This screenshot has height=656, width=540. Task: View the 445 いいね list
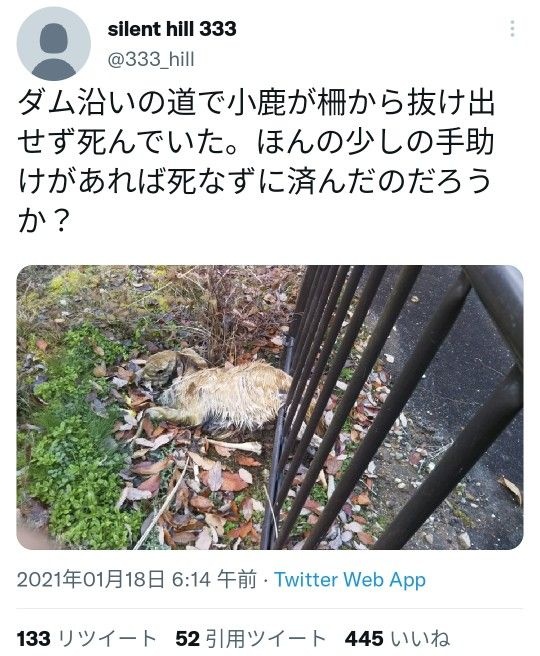point(397,639)
